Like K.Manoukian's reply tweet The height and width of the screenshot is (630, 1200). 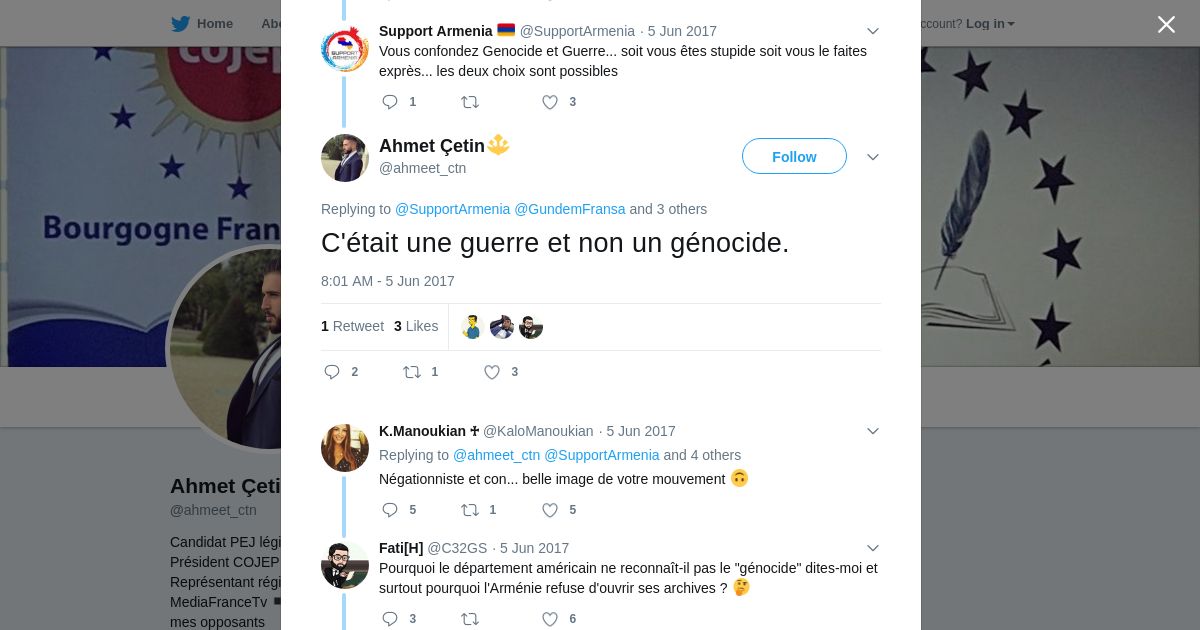(550, 510)
